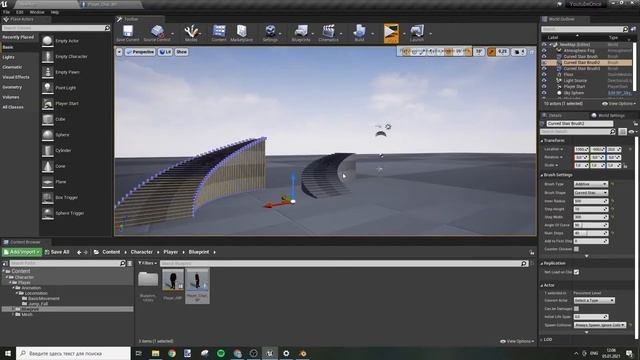Open the Edit menu
This screenshot has width=640, height=360.
coord(20,12)
